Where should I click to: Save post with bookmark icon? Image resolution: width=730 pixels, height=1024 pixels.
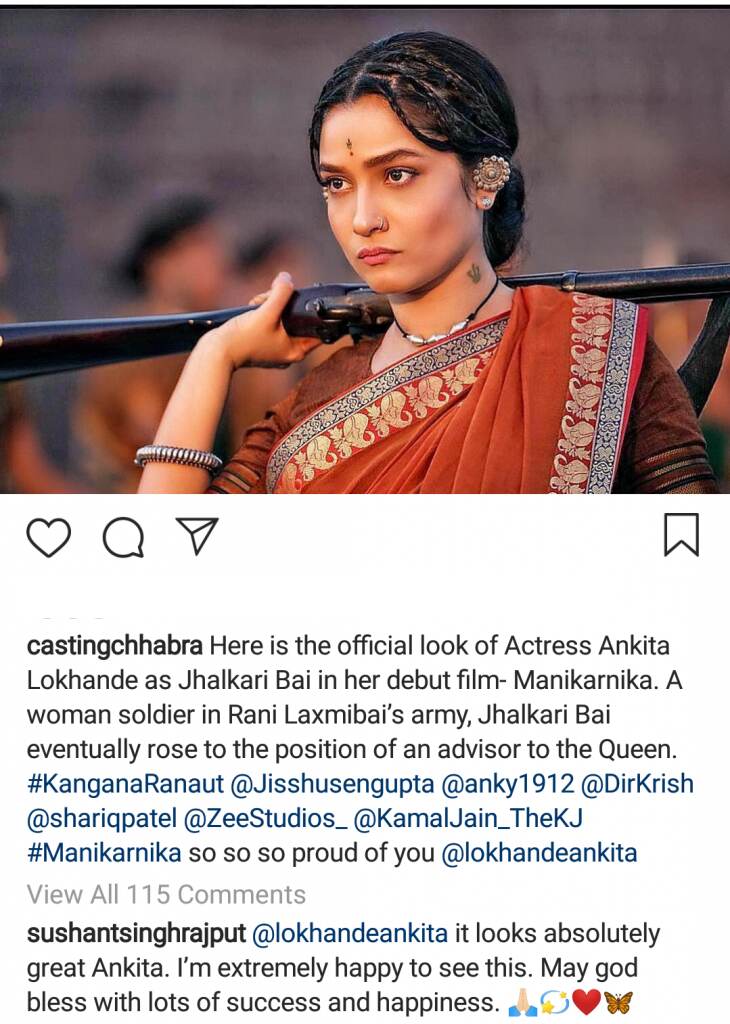[681, 535]
